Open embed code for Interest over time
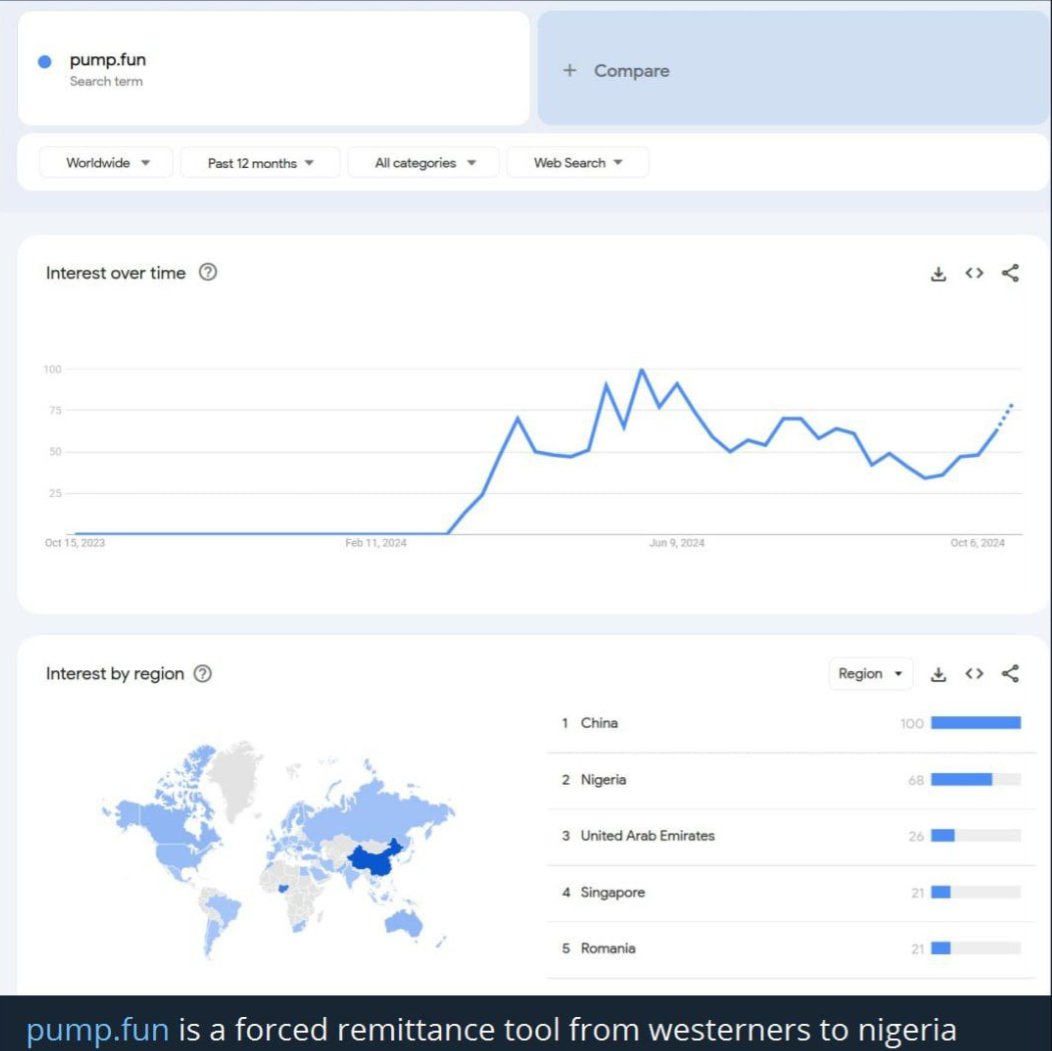 coord(974,273)
